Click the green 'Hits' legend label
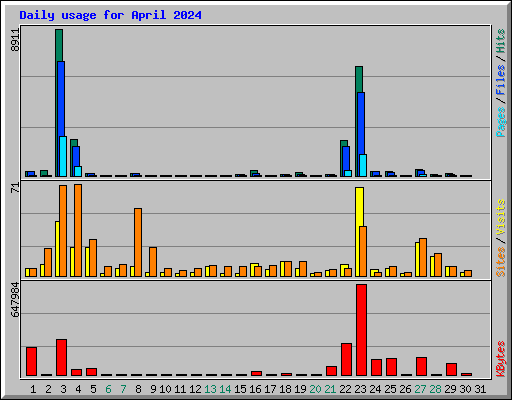512x400 pixels. (501, 41)
